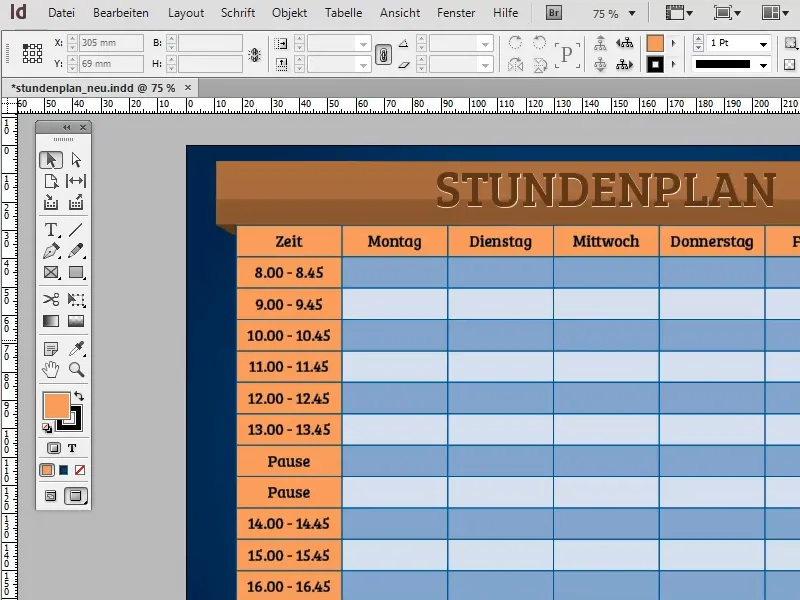Swap fill and stroke colors arrow
800x600 pixels.
(79, 395)
